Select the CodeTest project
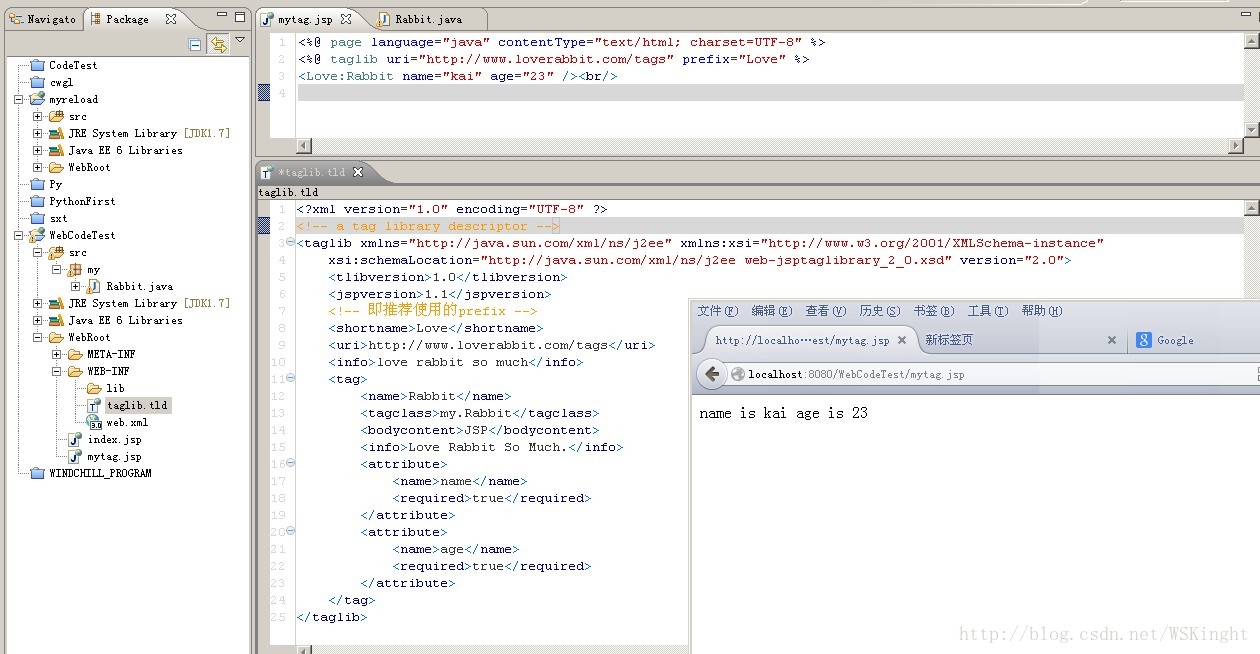 click(73, 65)
